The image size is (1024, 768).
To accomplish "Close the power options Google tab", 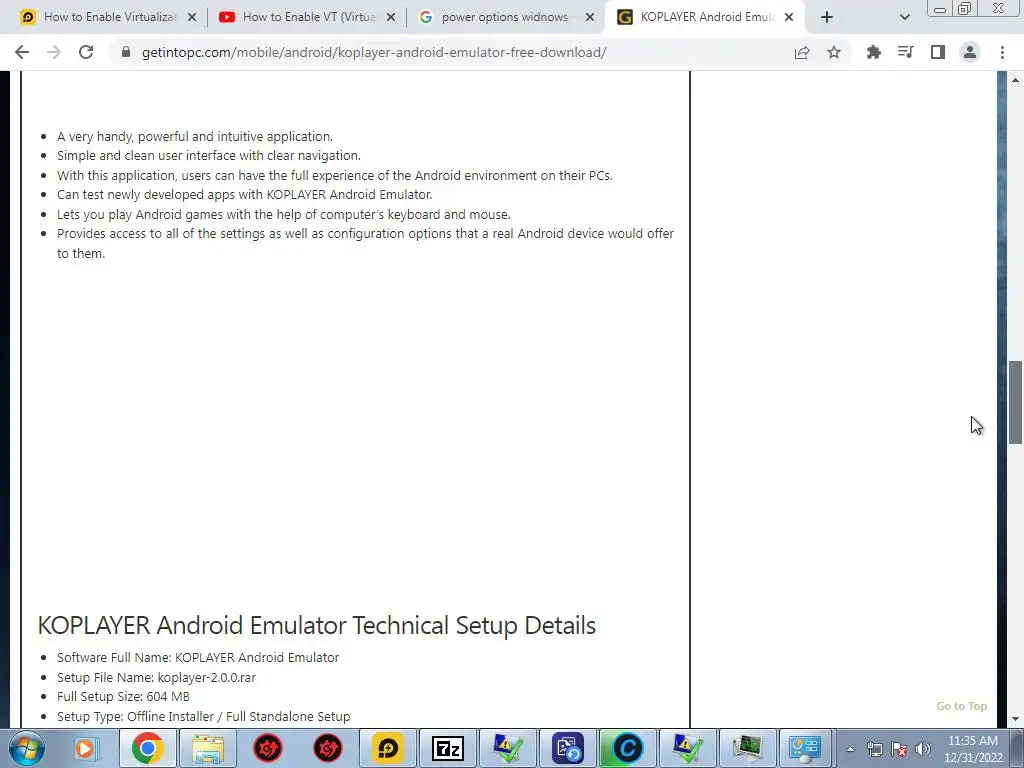I will pyautogui.click(x=590, y=17).
